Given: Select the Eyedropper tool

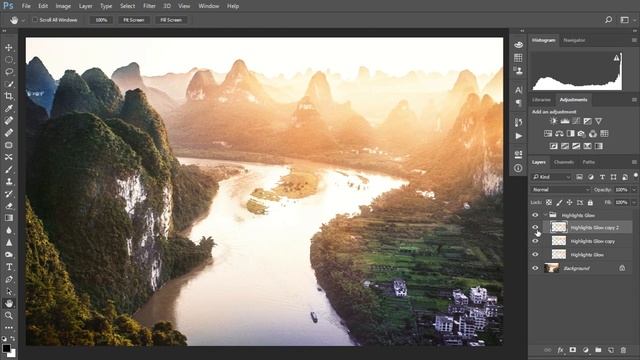Looking at the screenshot, I should click(x=9, y=109).
